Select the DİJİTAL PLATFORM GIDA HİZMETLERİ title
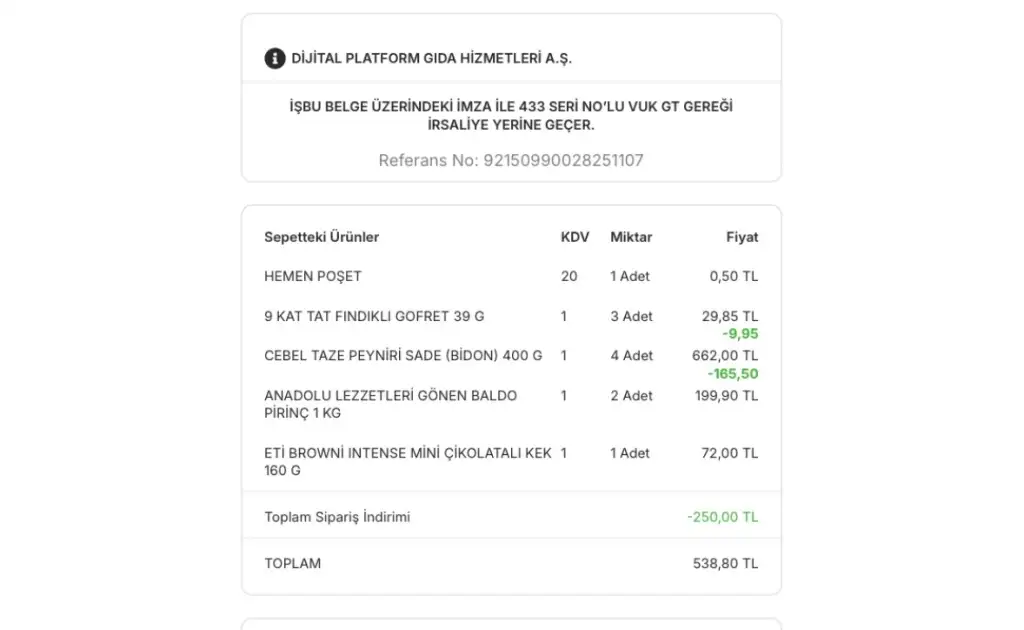Screen dimensions: 1024x630 pyautogui.click(x=431, y=58)
